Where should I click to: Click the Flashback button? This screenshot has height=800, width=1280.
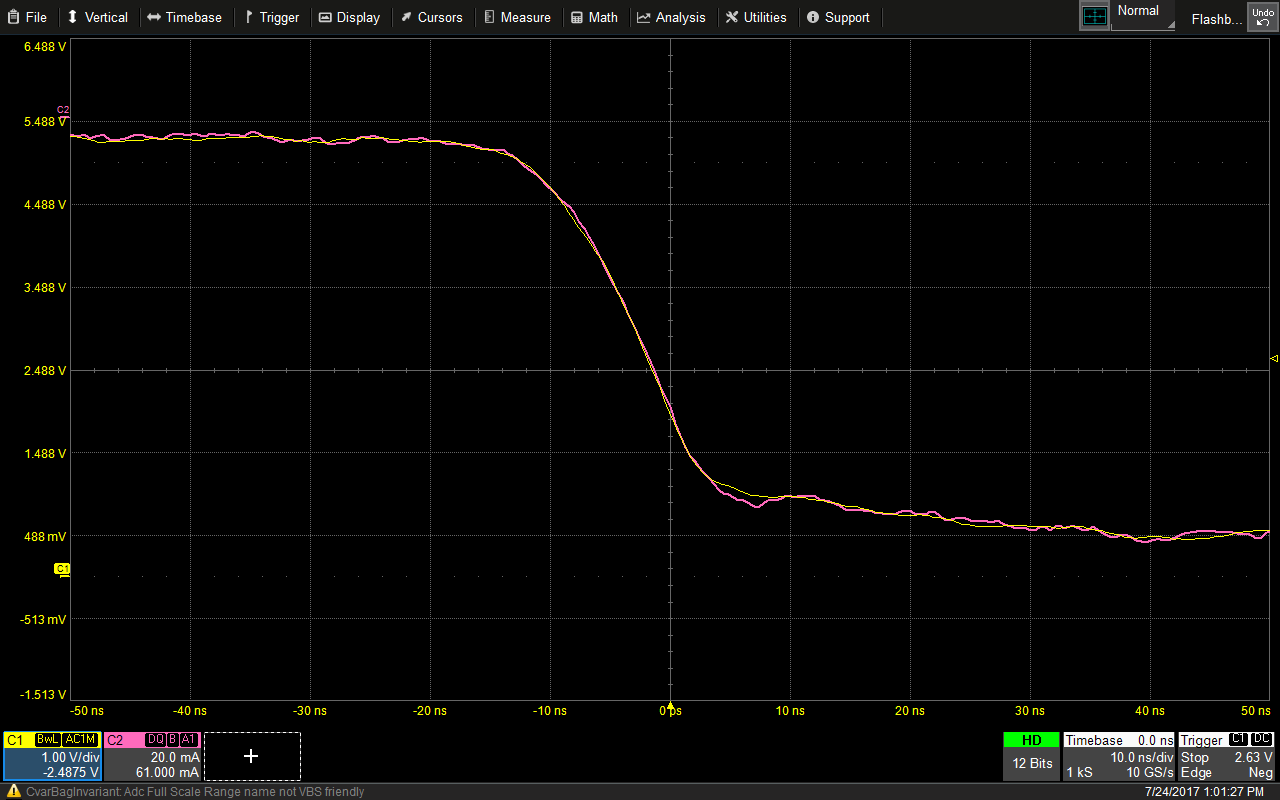coord(1215,19)
